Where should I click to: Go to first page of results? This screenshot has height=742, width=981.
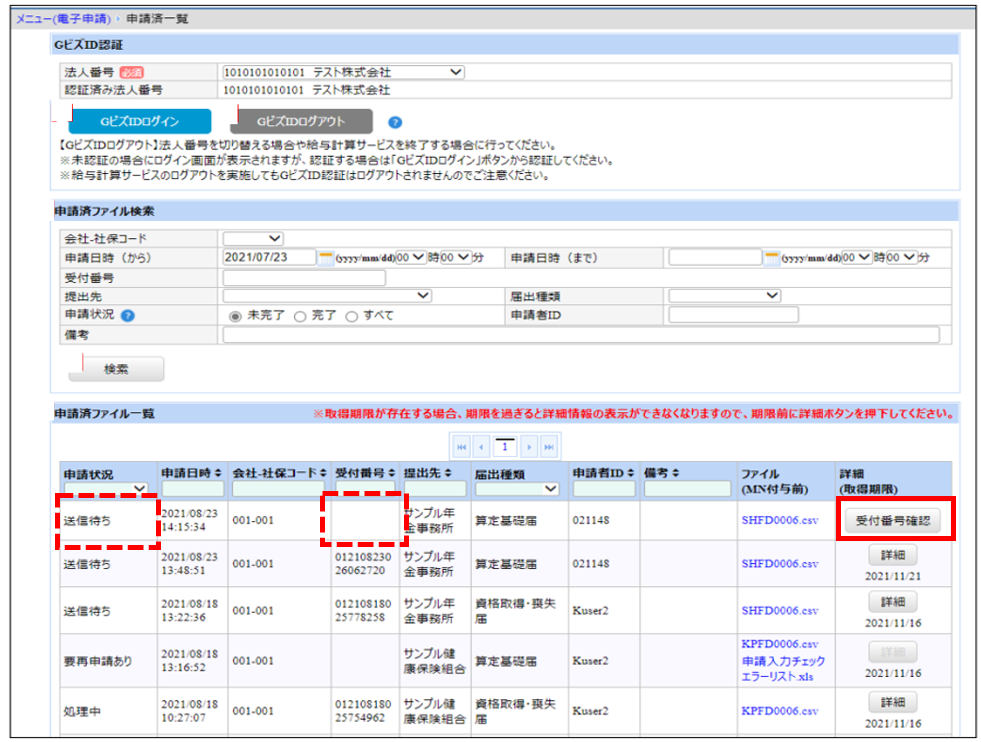click(x=462, y=447)
